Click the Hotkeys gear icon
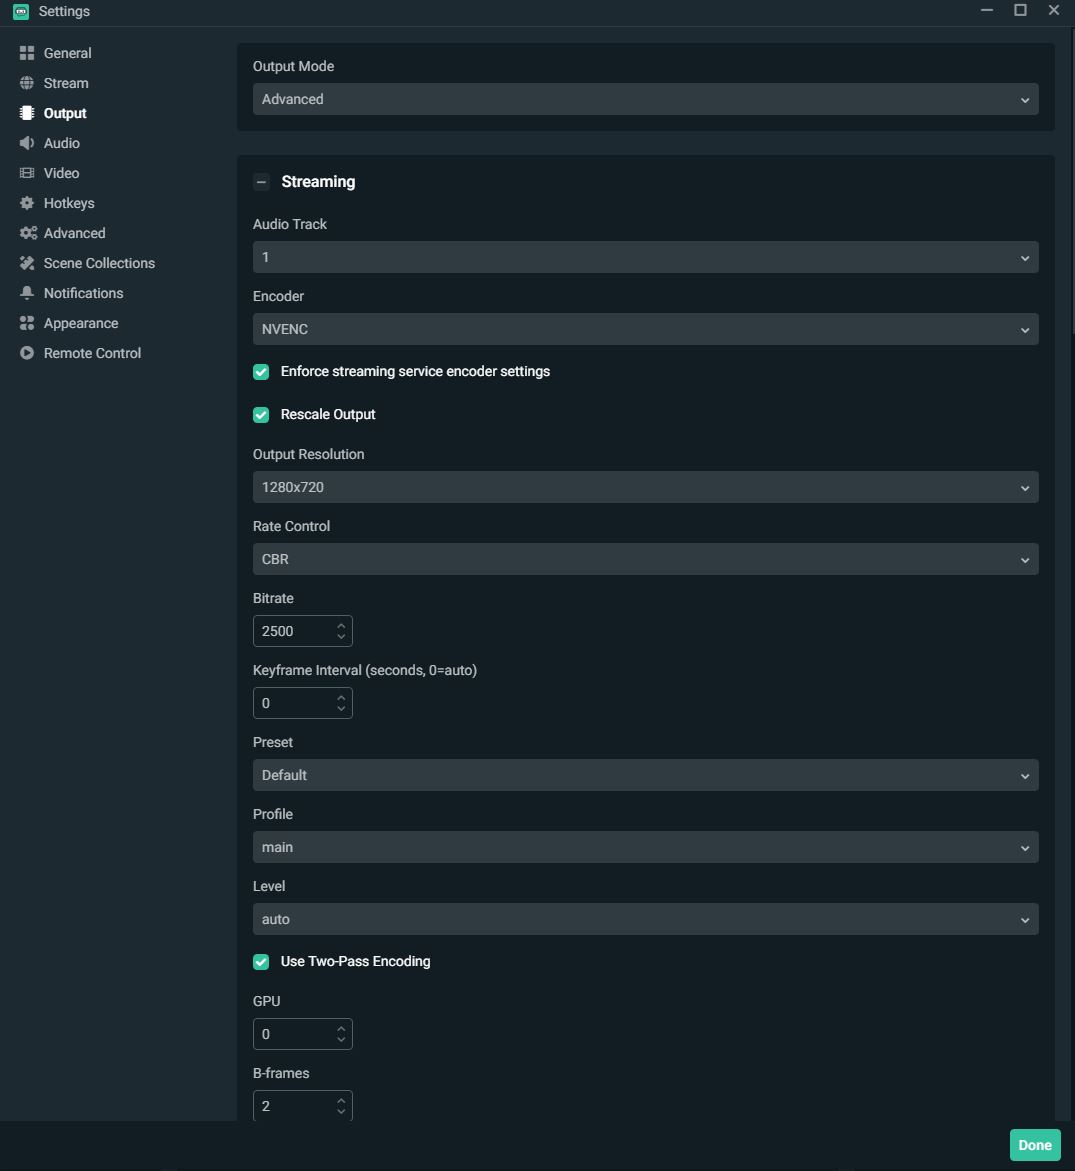 [x=27, y=203]
